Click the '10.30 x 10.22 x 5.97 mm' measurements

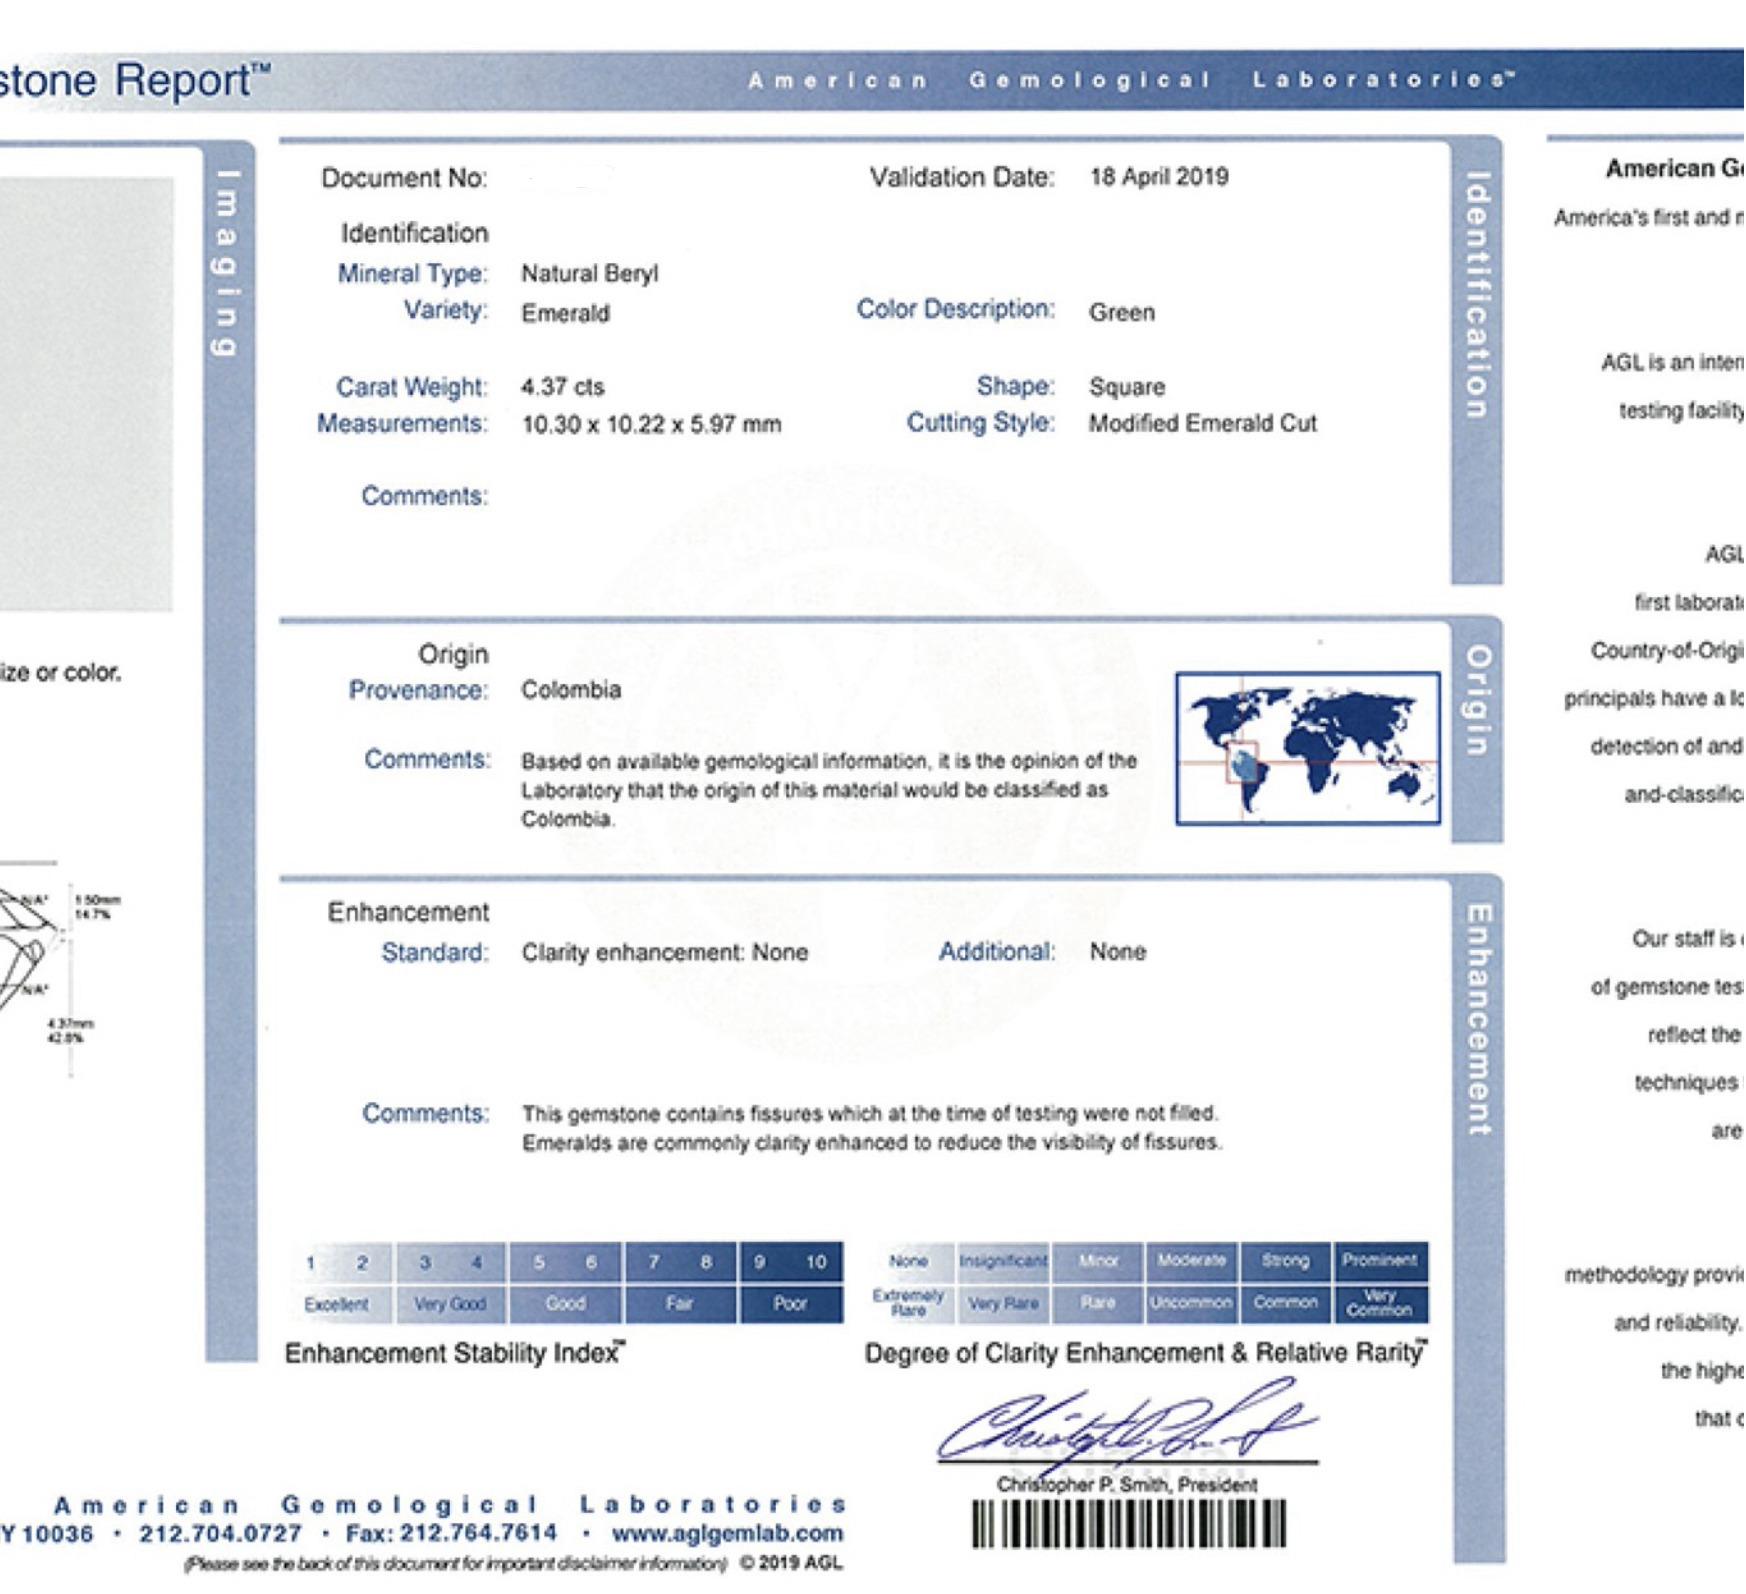click(x=651, y=425)
